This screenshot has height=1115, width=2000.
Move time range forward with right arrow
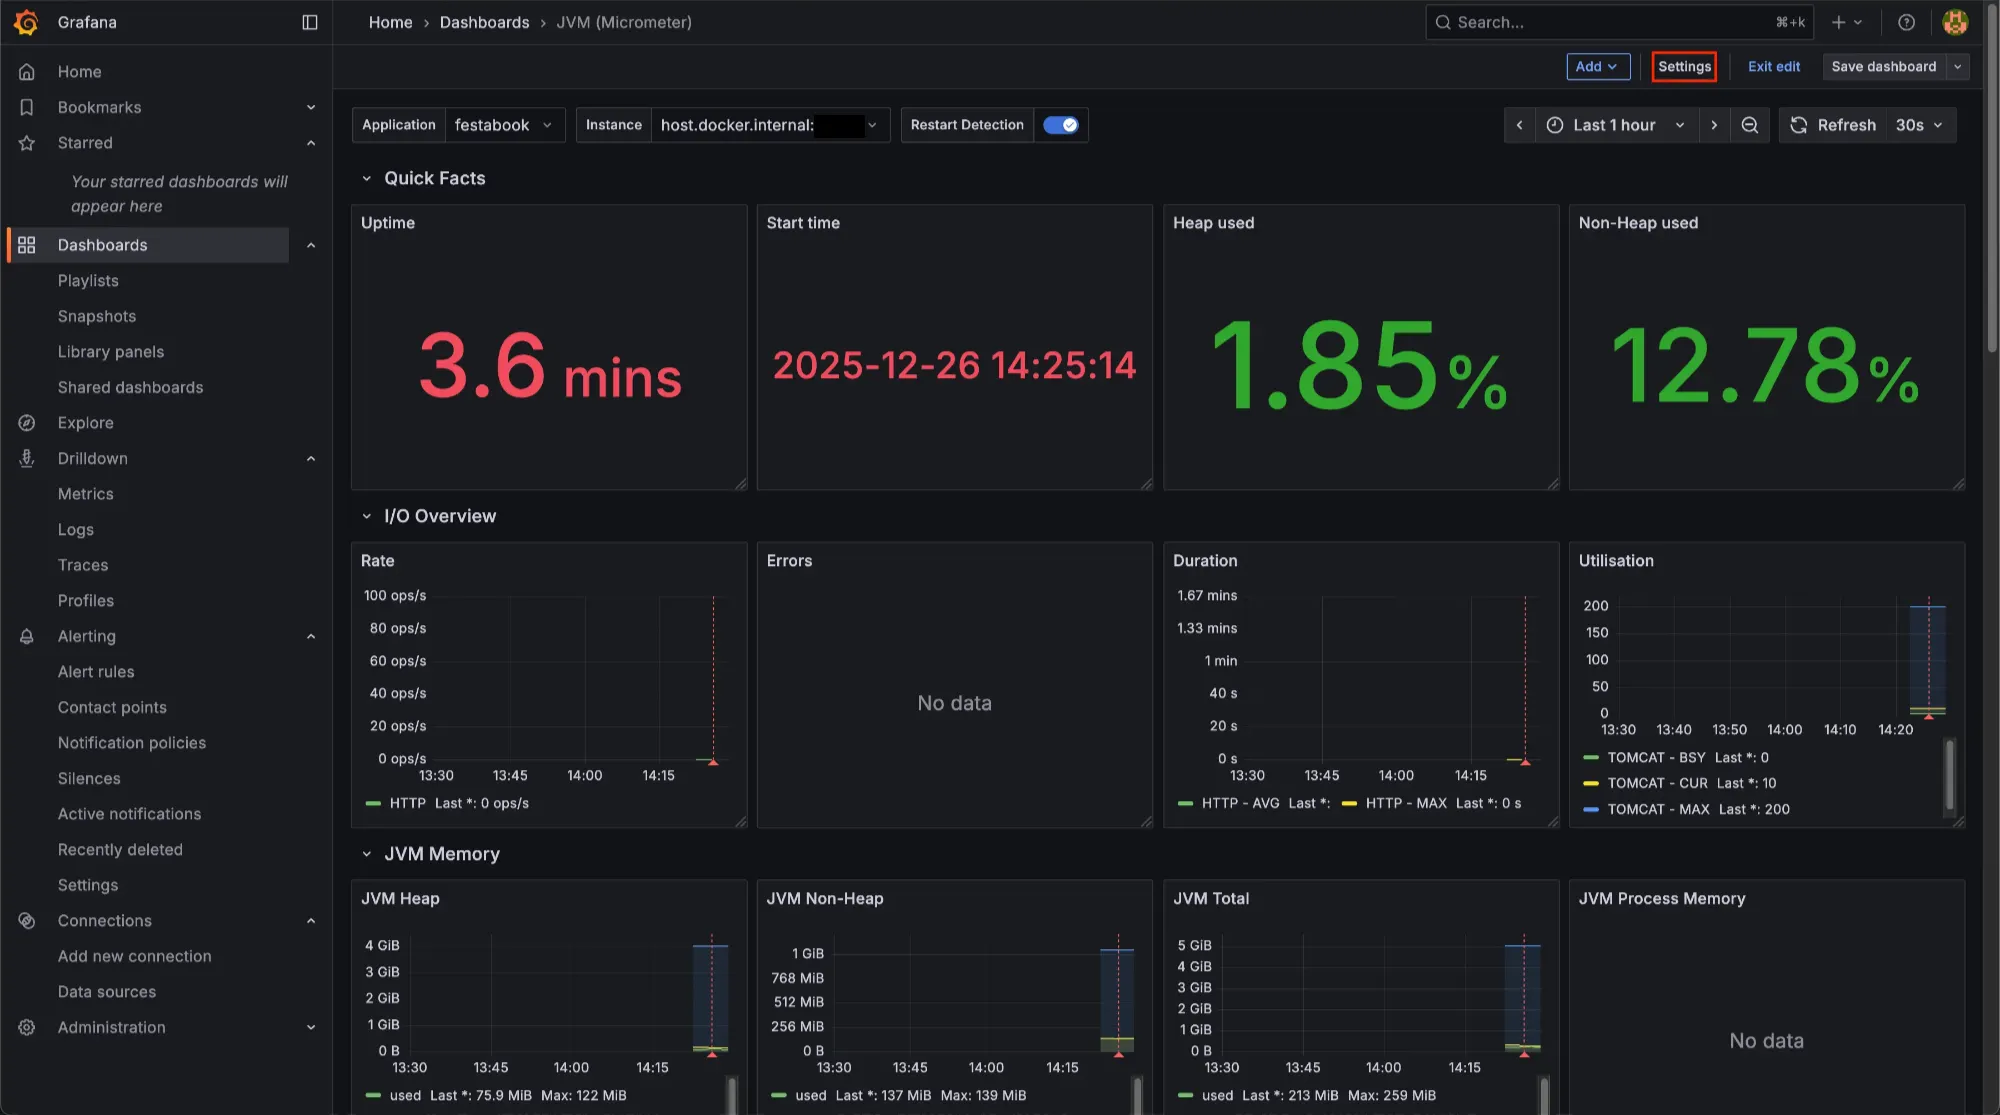(x=1714, y=125)
